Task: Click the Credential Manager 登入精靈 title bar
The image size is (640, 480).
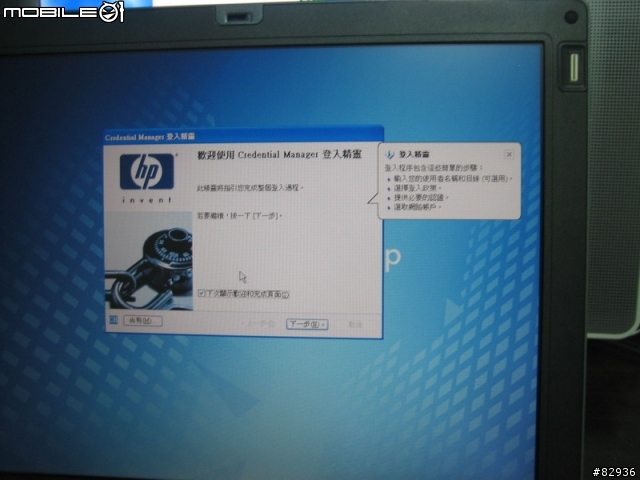Action: [243, 136]
